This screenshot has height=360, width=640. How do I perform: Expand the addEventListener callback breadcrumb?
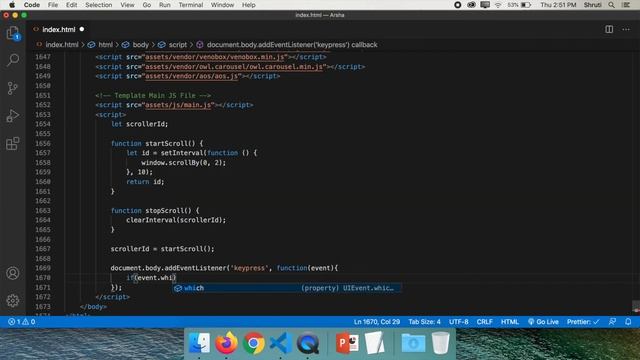click(x=292, y=45)
